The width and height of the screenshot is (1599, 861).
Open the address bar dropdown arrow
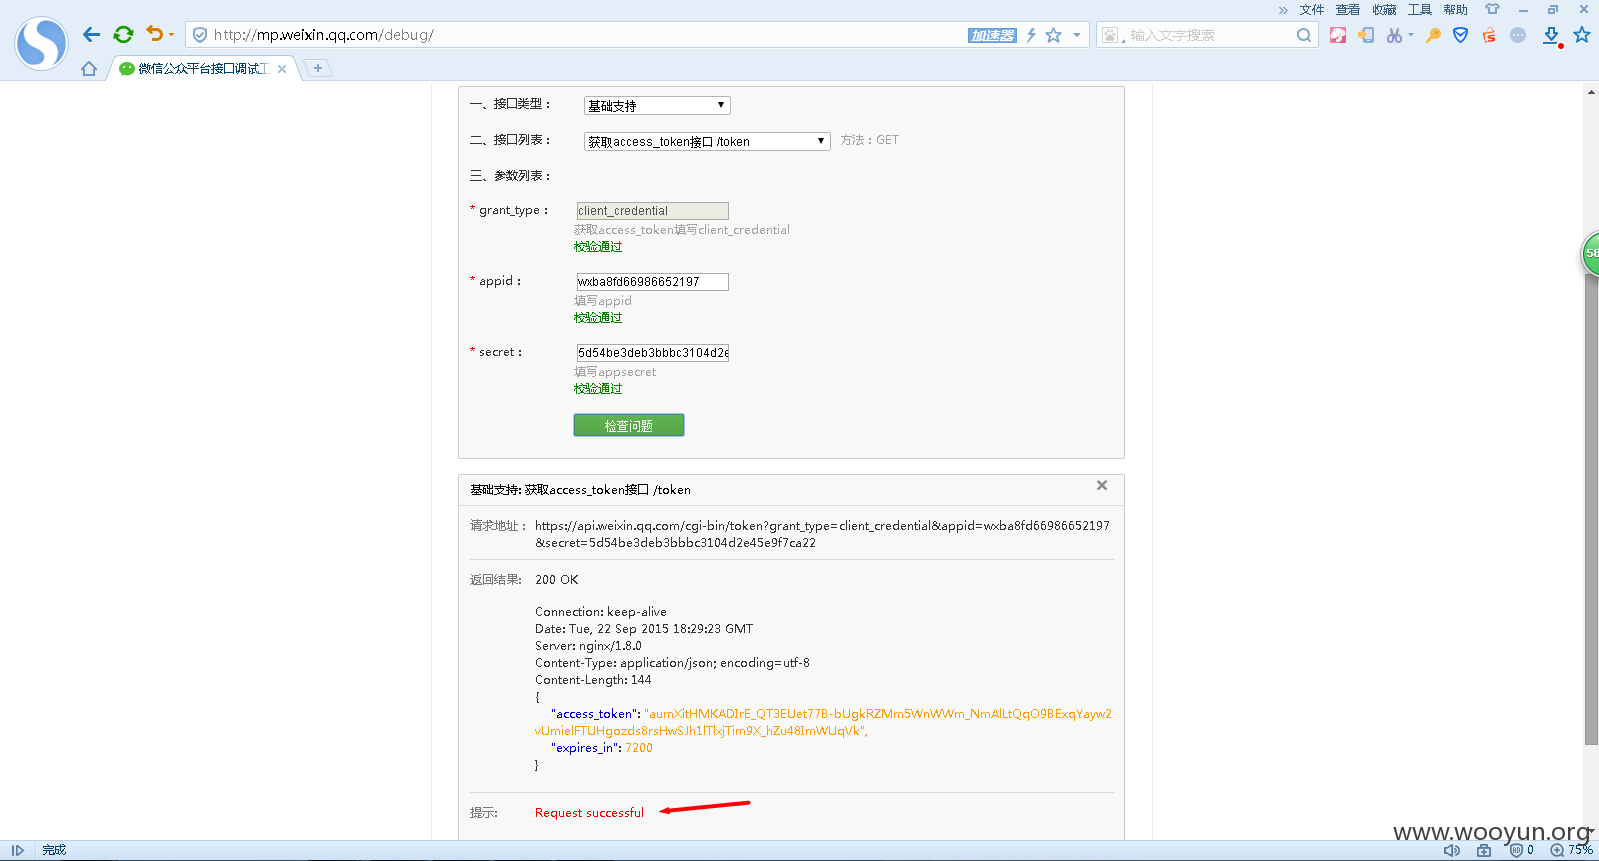point(1077,35)
